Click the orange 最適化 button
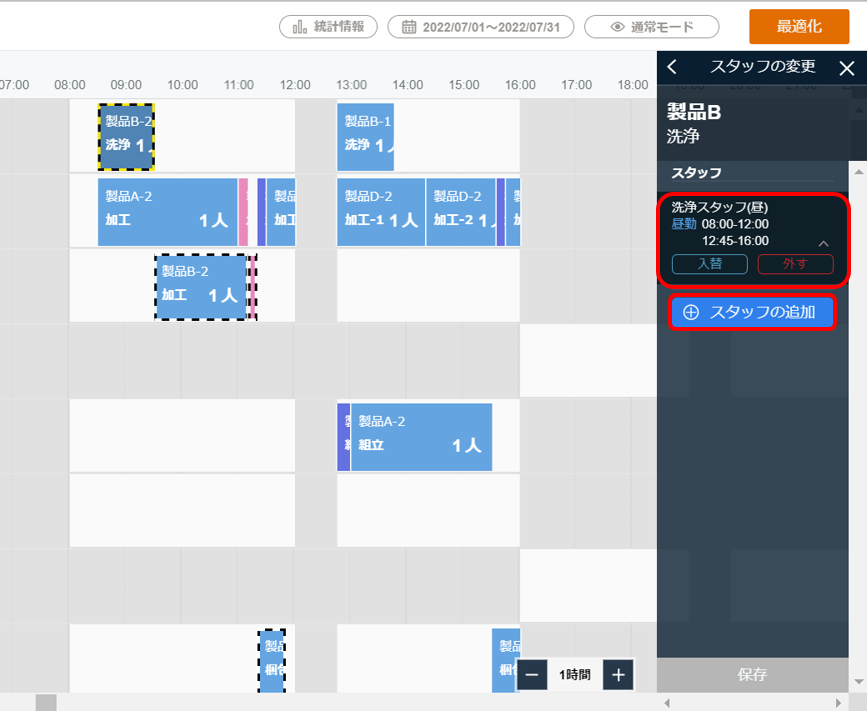868x712 pixels. coord(799,26)
